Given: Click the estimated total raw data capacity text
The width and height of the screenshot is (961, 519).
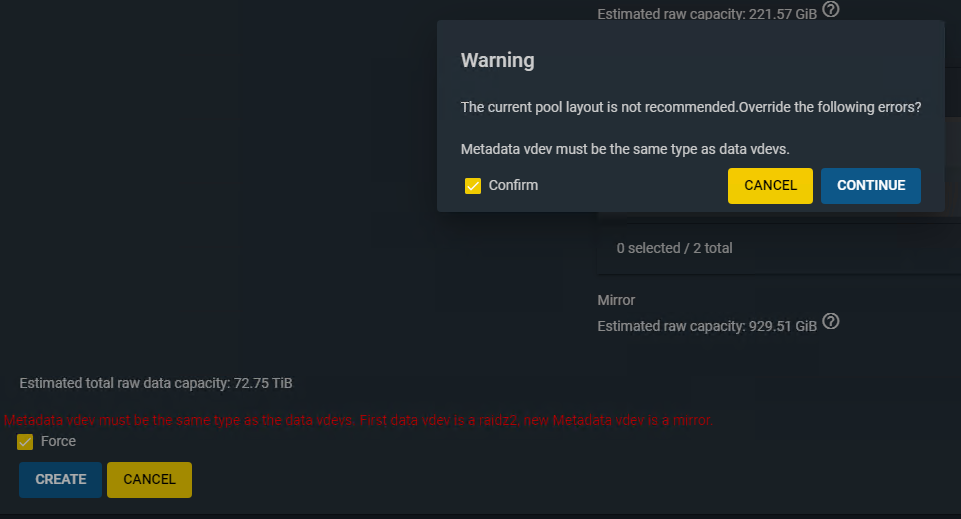Looking at the screenshot, I should pos(156,383).
